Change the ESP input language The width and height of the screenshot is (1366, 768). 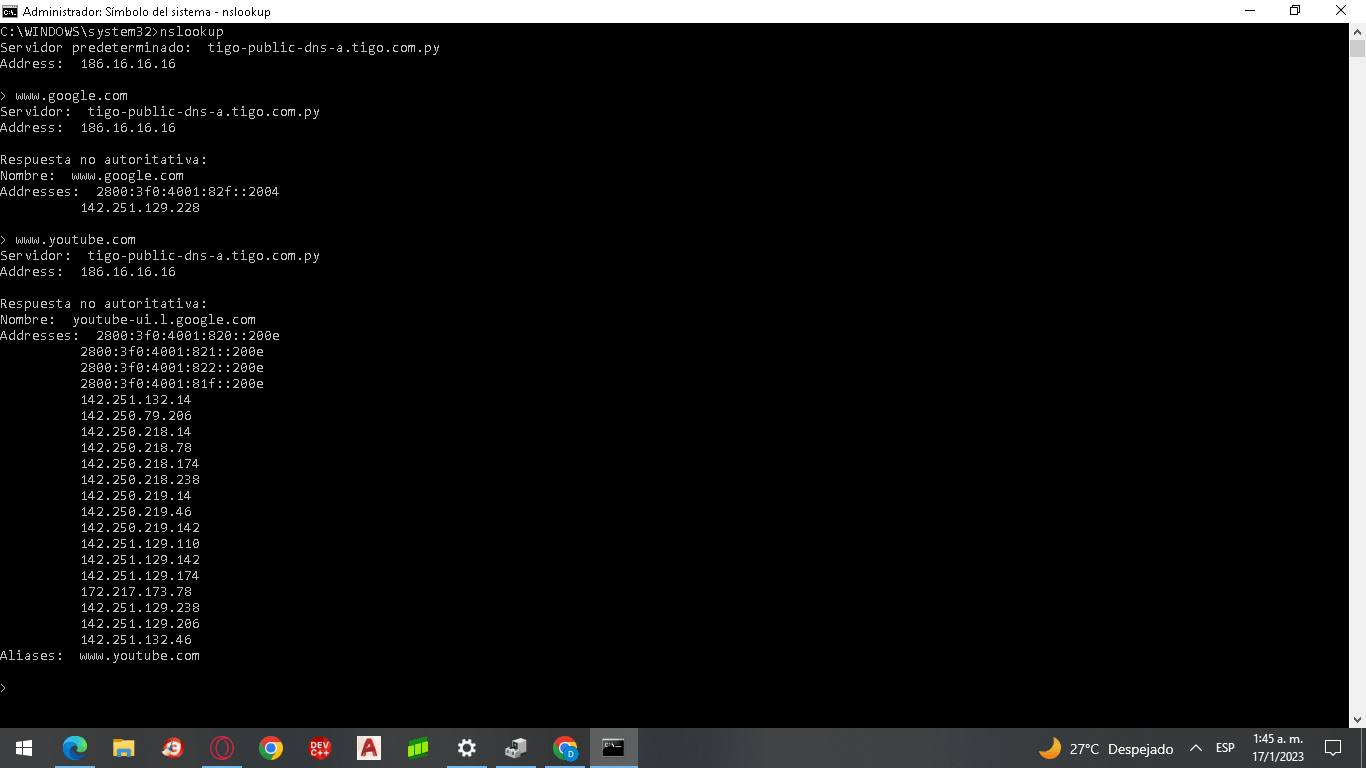click(1225, 748)
